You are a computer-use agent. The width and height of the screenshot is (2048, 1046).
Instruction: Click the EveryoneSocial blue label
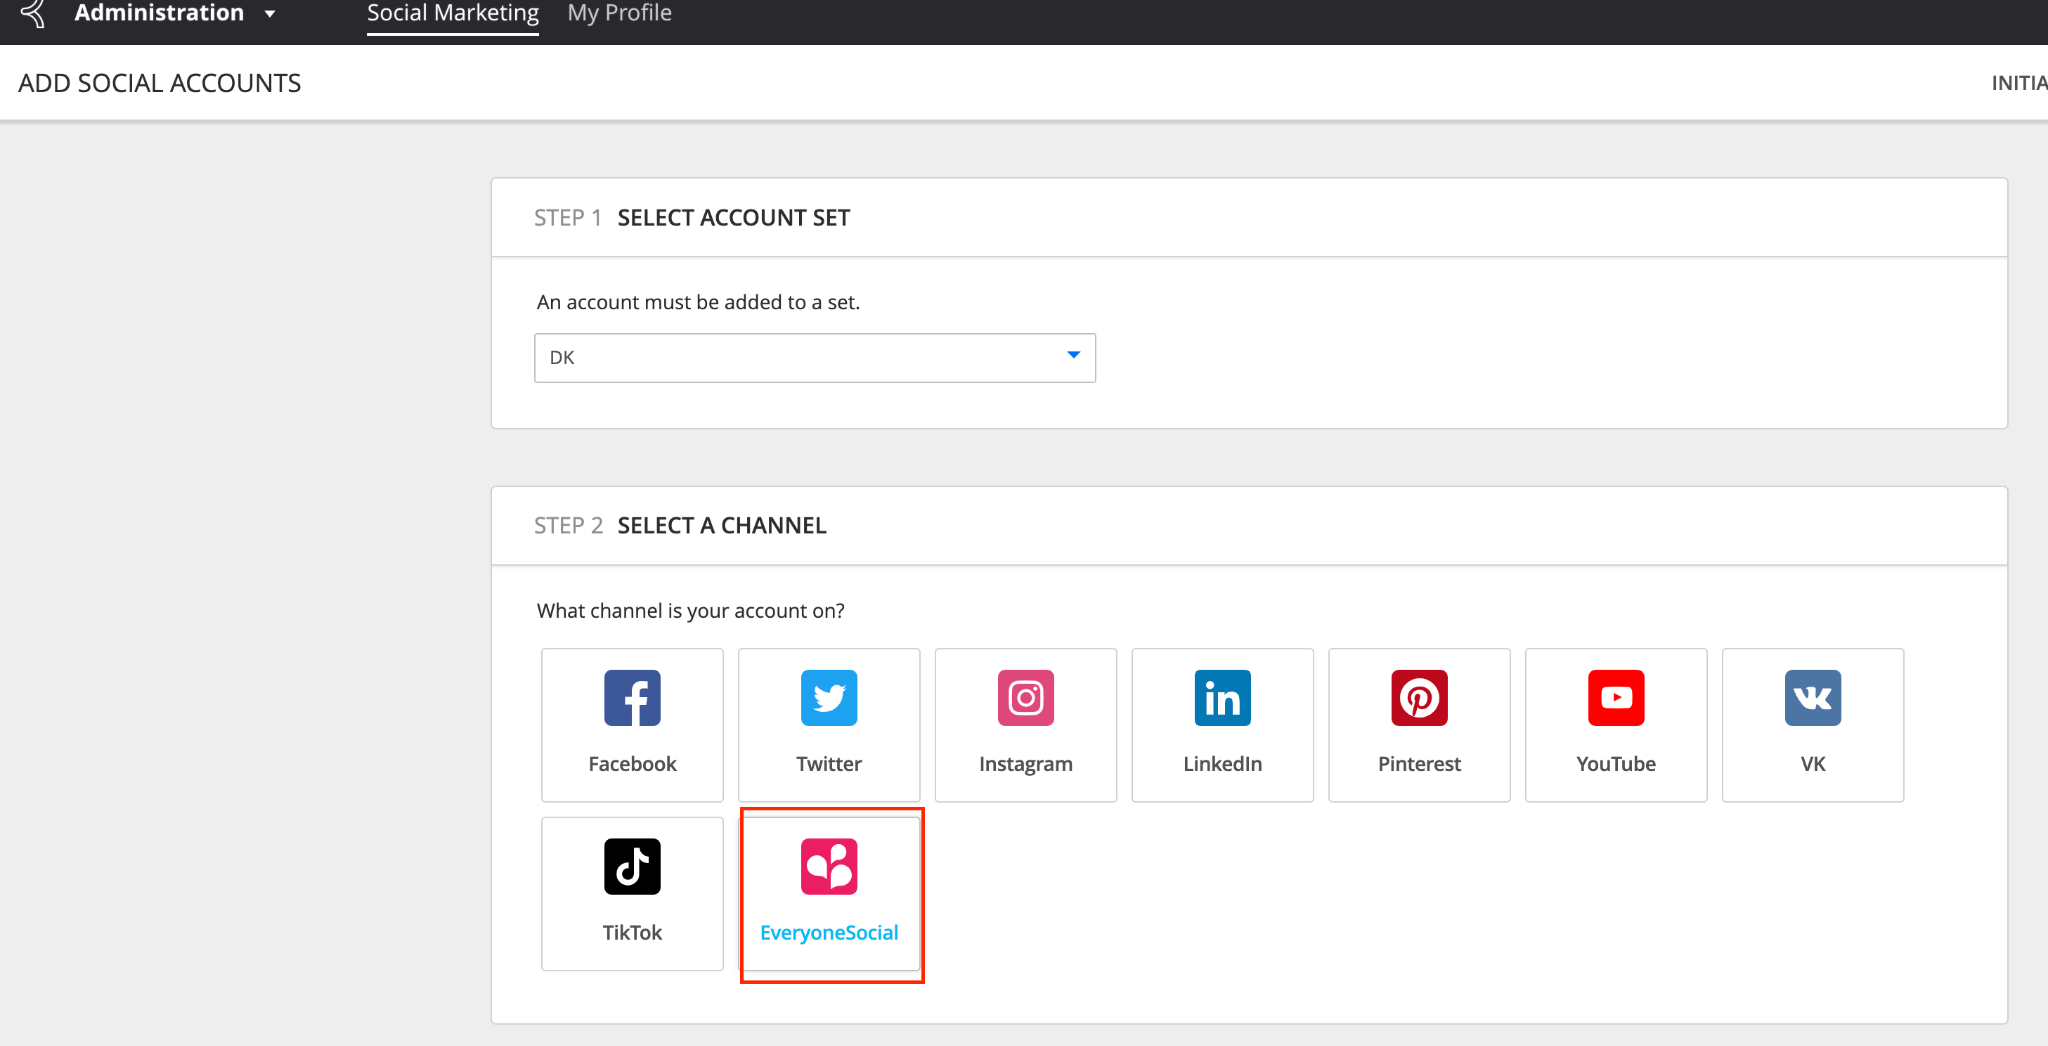(829, 932)
